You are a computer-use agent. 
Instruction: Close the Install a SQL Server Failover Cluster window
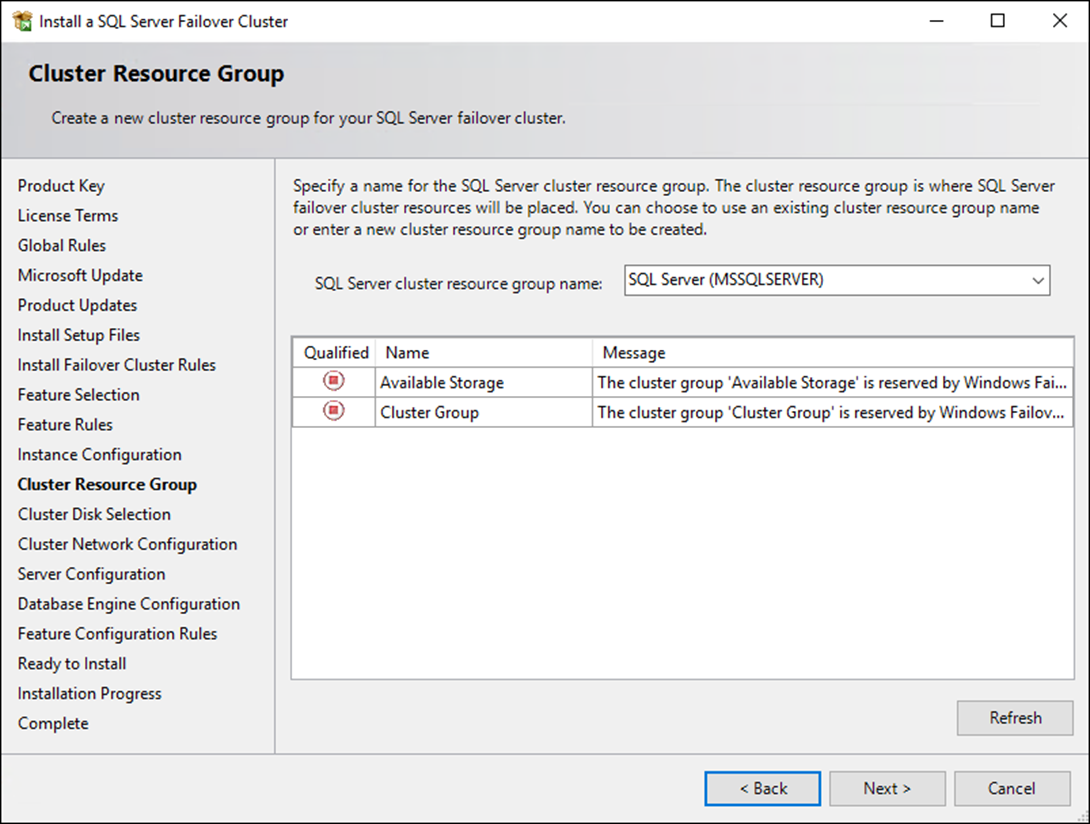tap(1059, 21)
